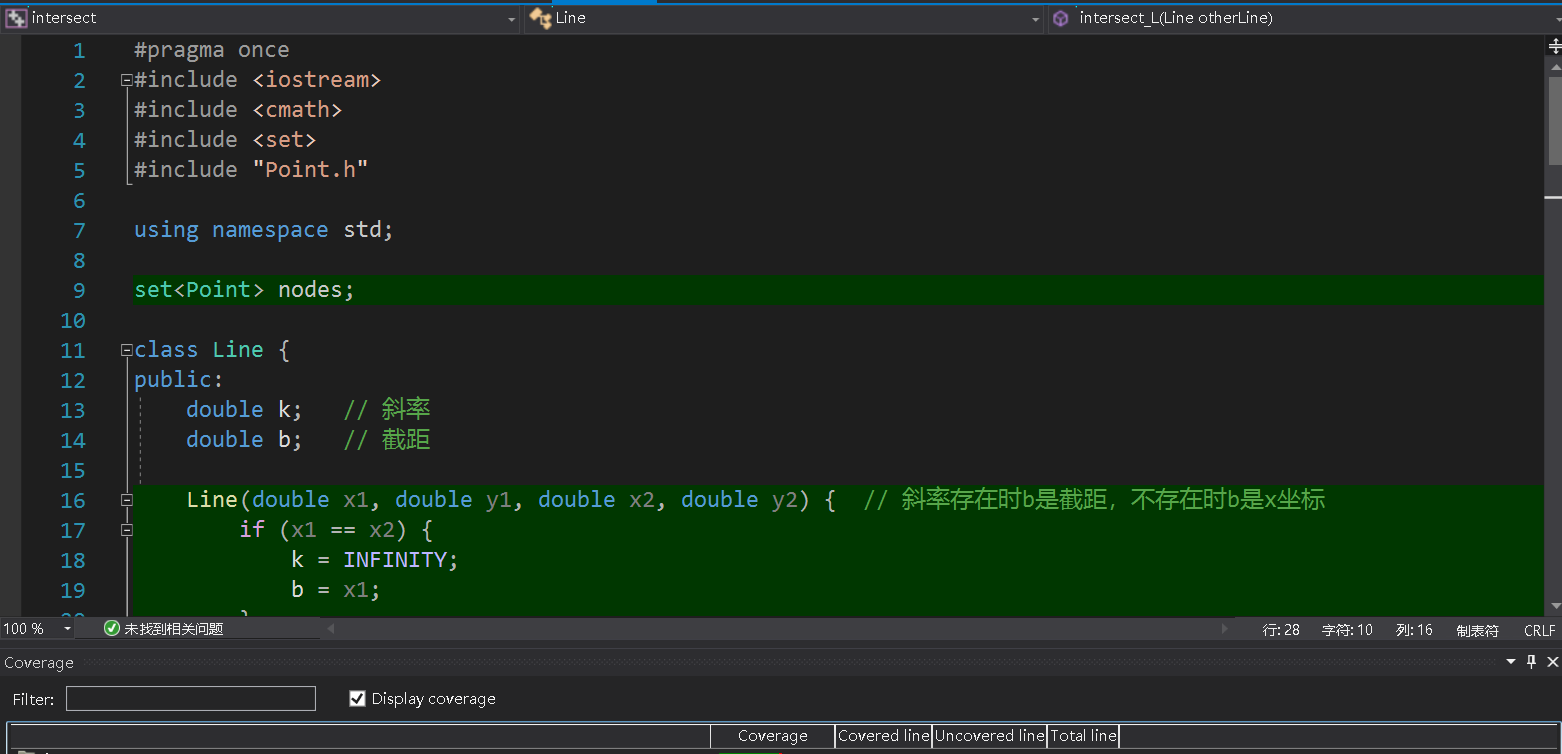The width and height of the screenshot is (1562, 754).
Task: Open the 100 % zoom level dropdown
Action: tap(68, 629)
